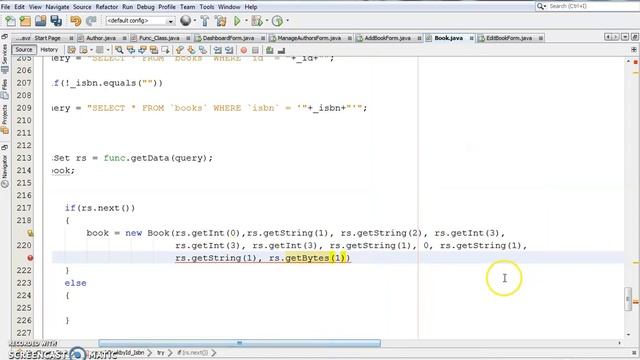
Task: Open the File menu
Action: pos(5,7)
